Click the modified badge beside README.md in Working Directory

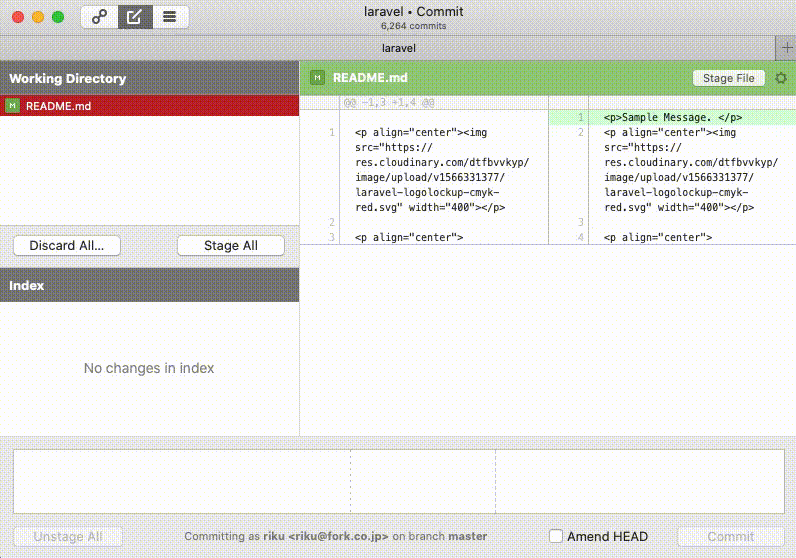pyautogui.click(x=12, y=106)
